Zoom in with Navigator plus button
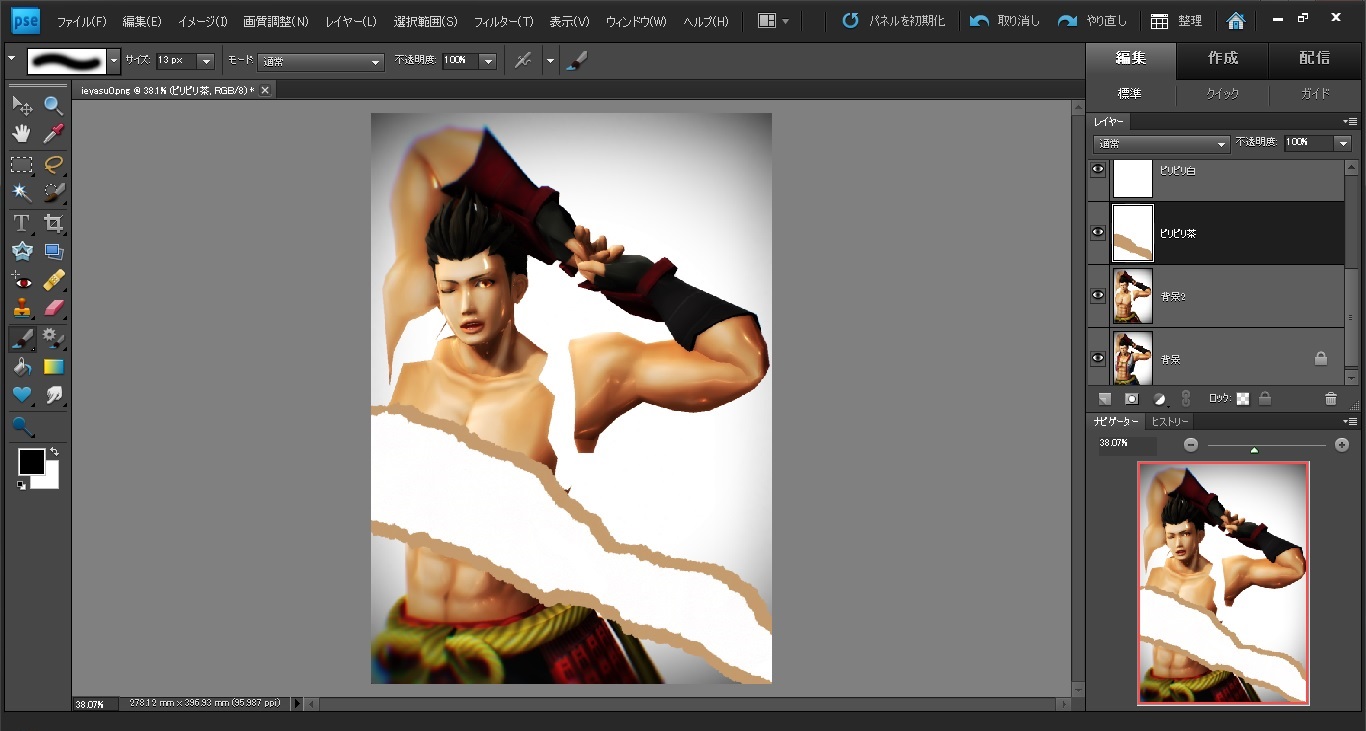This screenshot has height=731, width=1366. click(1342, 445)
